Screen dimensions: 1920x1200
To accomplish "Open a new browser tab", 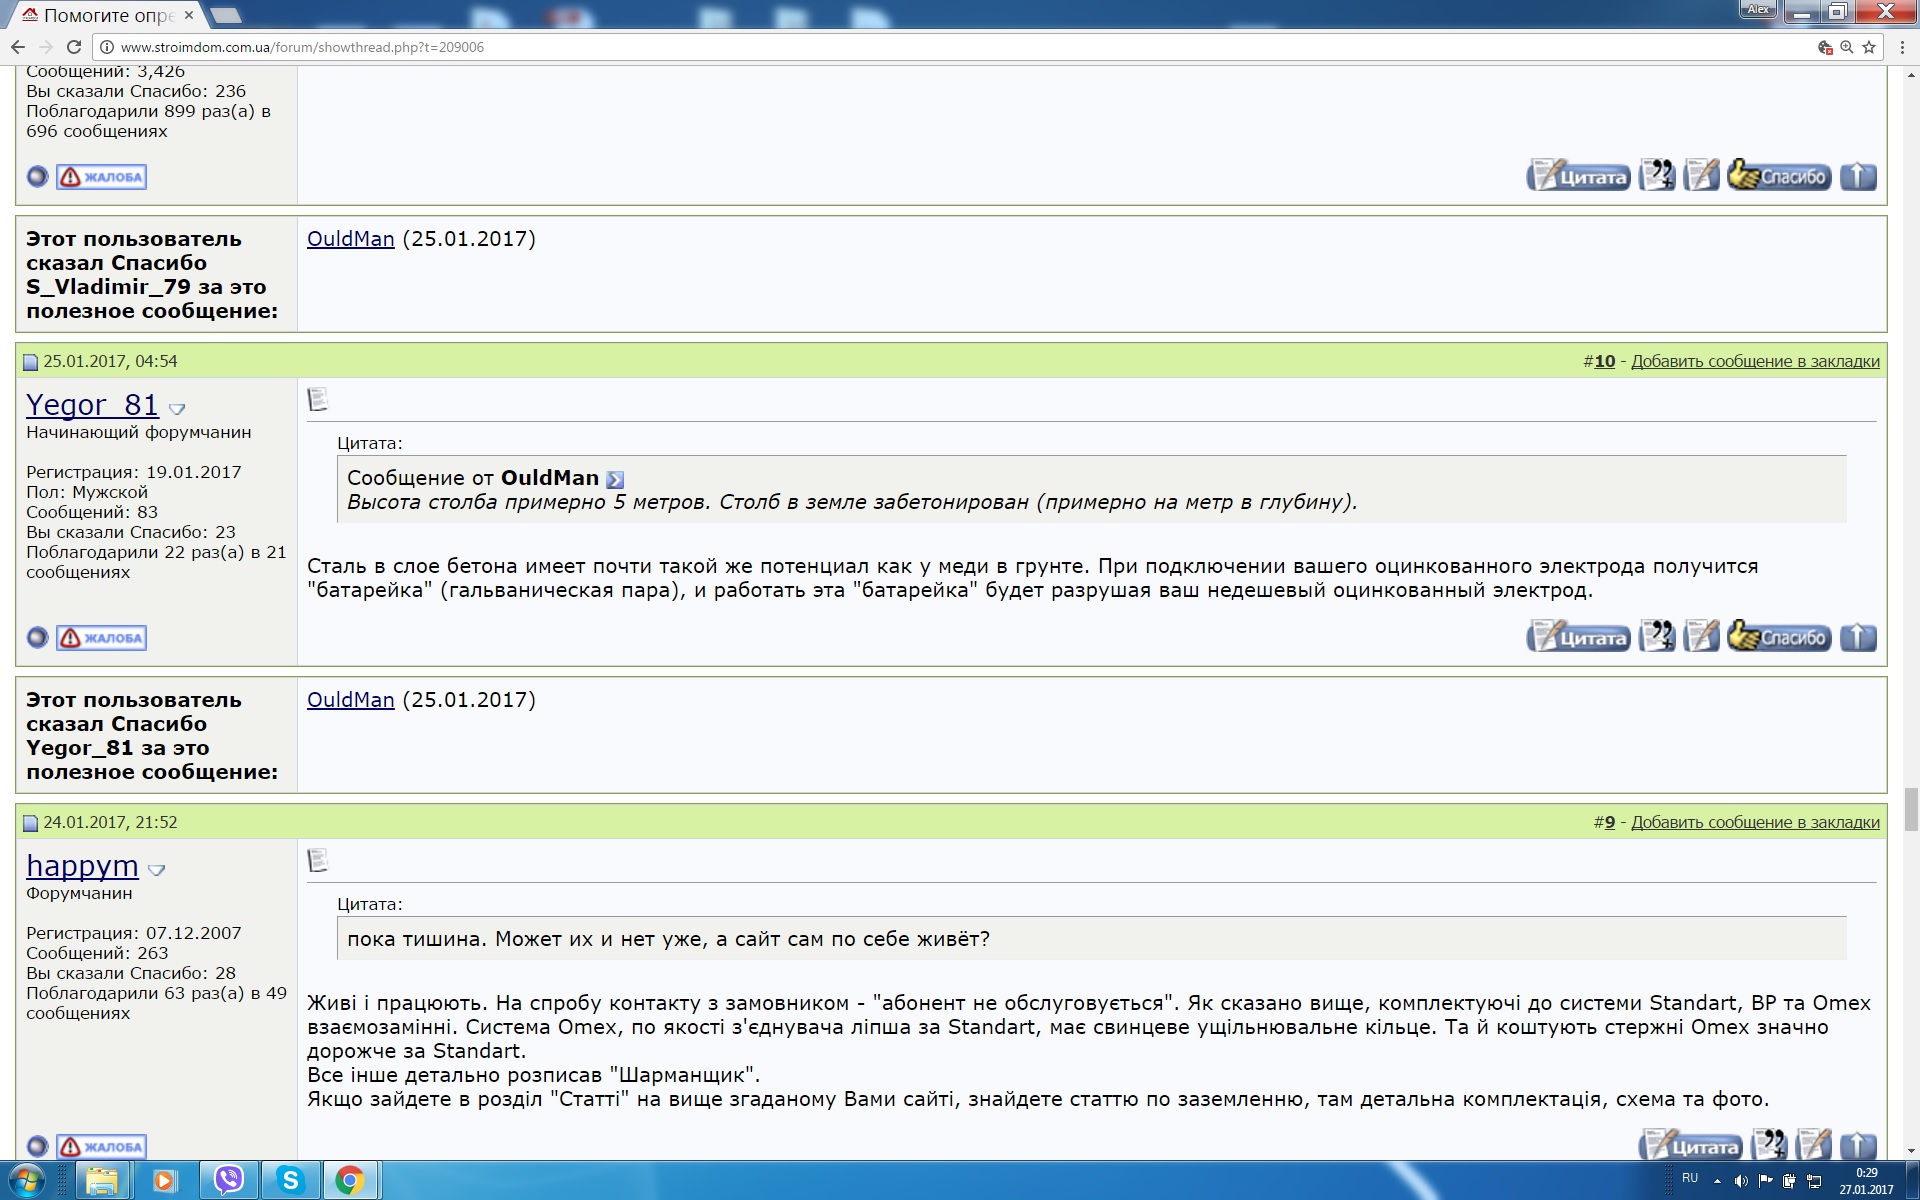I will point(226,15).
